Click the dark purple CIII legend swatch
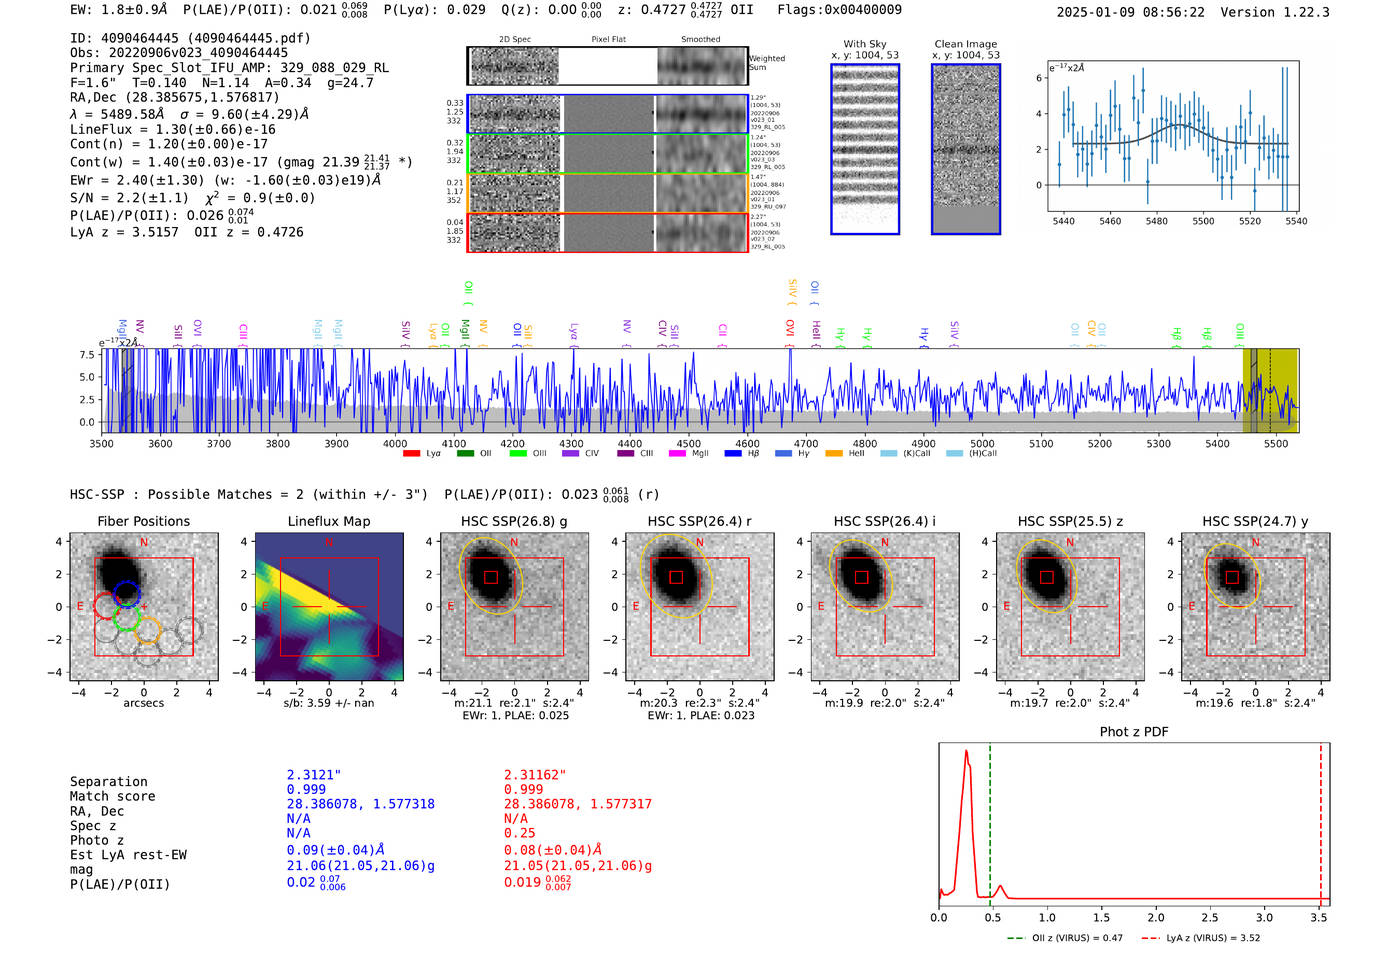 coord(626,454)
